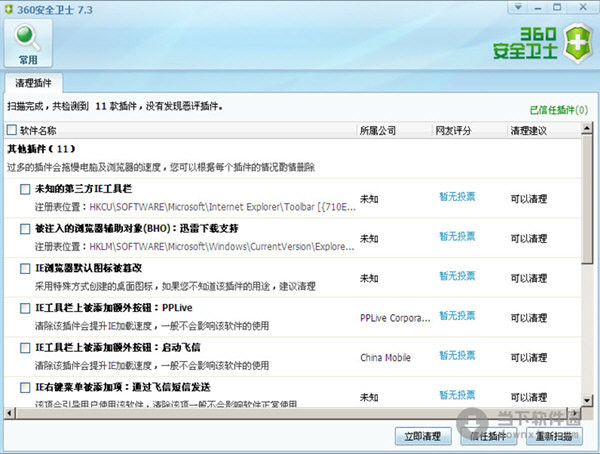Click the HKLM Explorer registry path text
Screen dimensions: 600x454
click(222, 247)
